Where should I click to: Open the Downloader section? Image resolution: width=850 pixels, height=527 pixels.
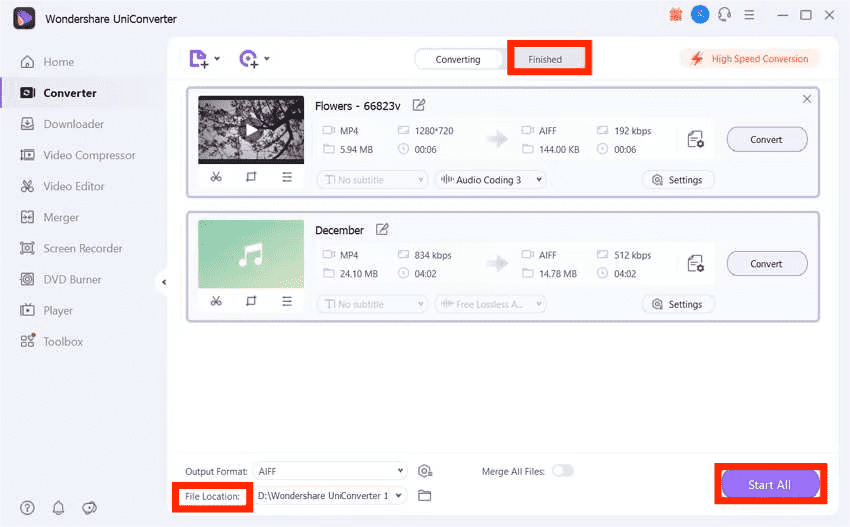click(62, 124)
